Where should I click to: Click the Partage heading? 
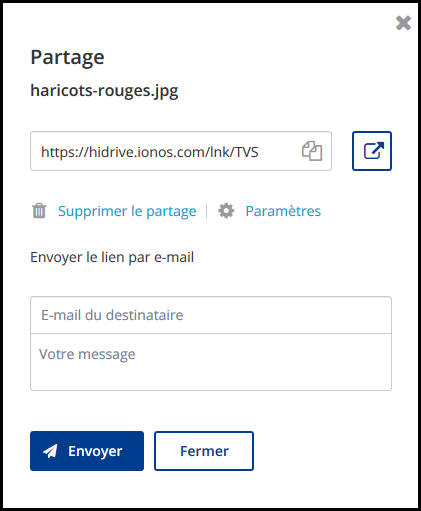click(x=67, y=58)
